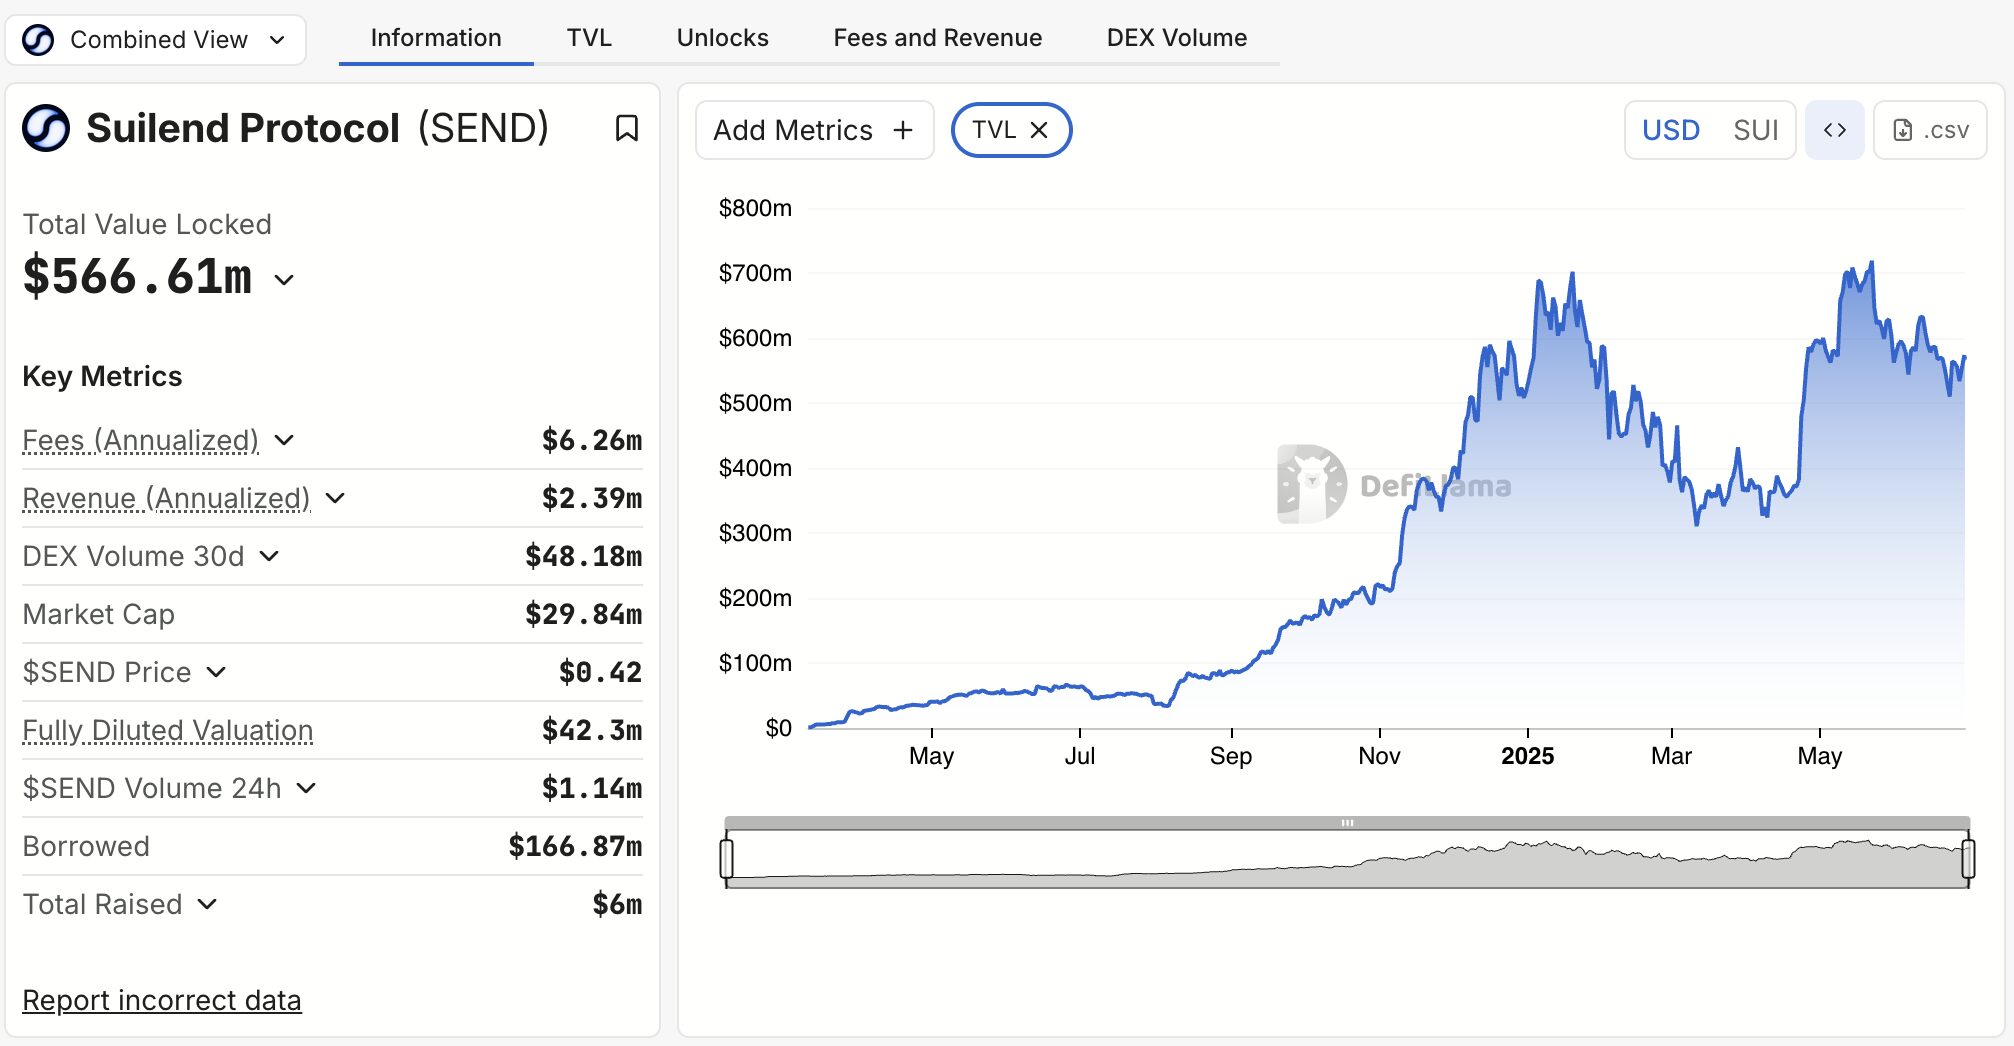Click the Combined View logo icon
Image resolution: width=2014 pixels, height=1046 pixels.
coord(38,40)
